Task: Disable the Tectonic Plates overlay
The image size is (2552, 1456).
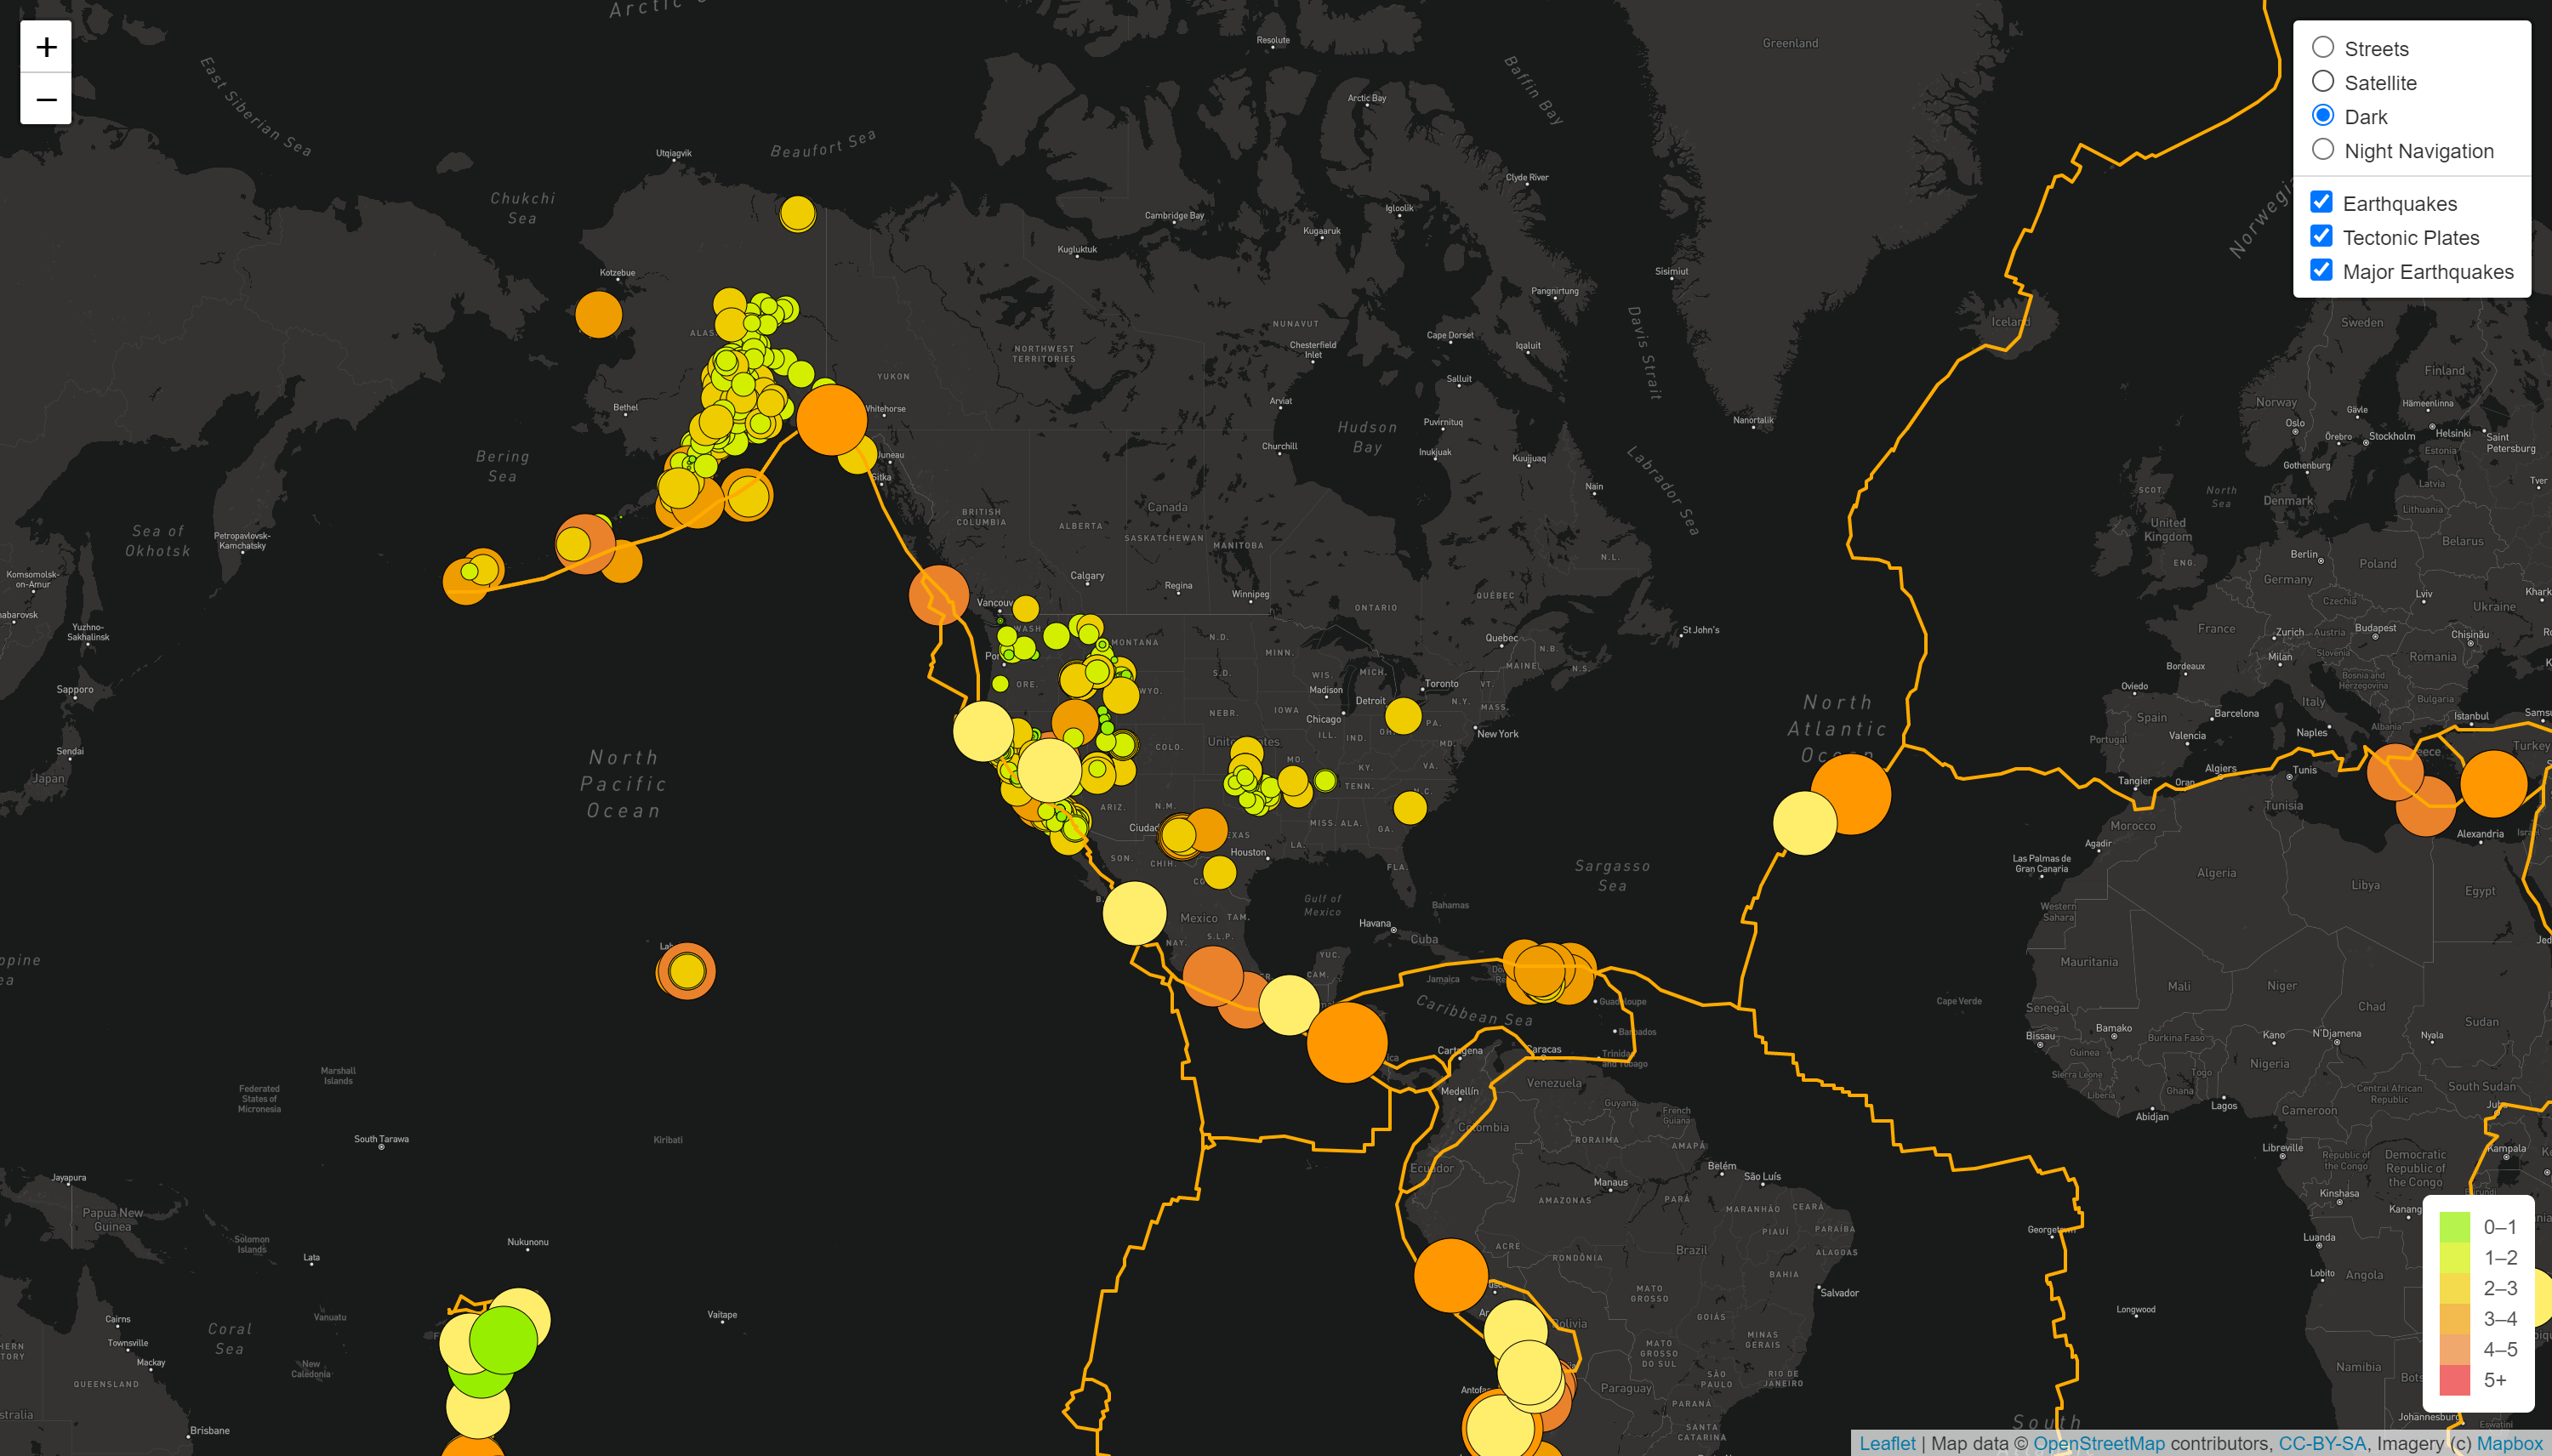Action: tap(2322, 236)
